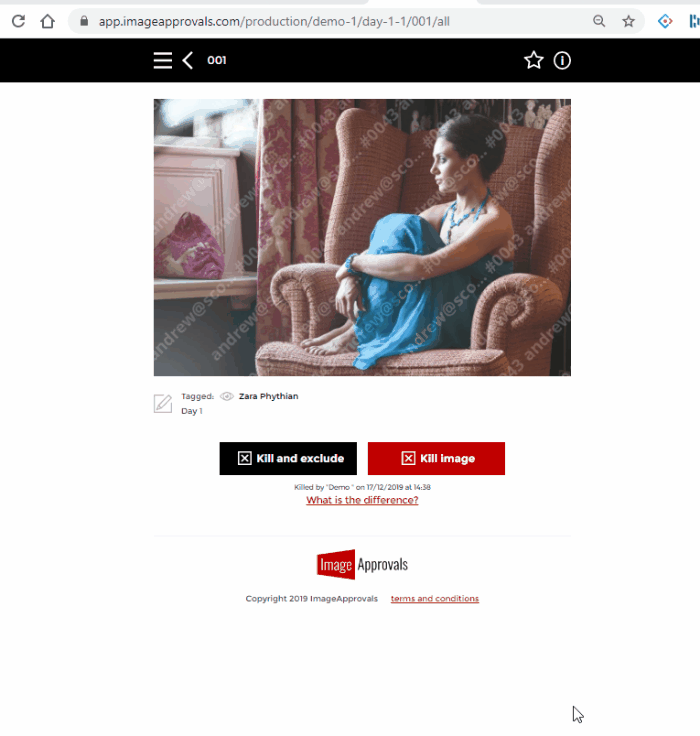Edit tags using the pencil icon
The image size is (700, 736).
point(163,404)
